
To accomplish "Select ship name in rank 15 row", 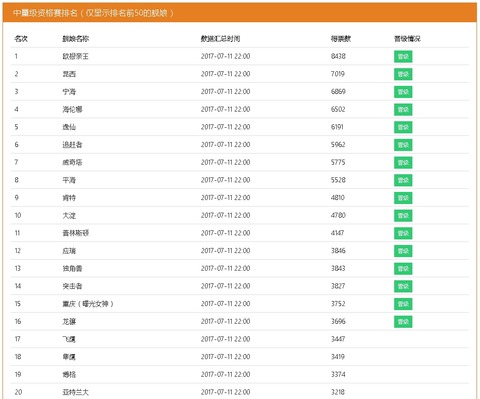I will (x=88, y=304).
